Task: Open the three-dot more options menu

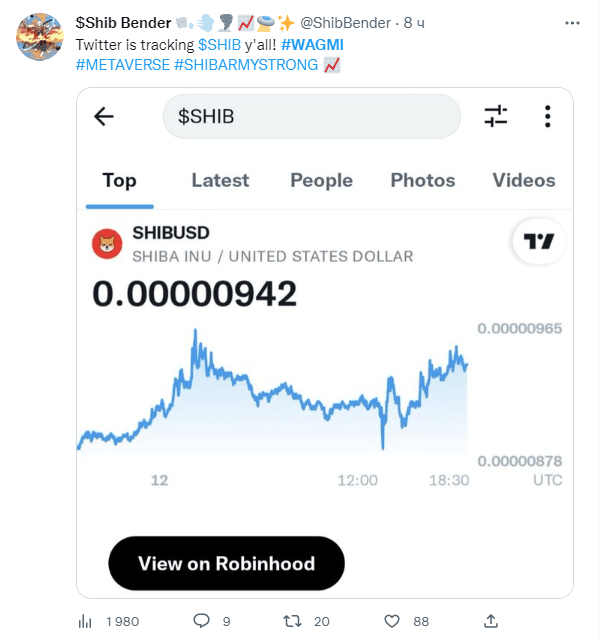Action: 548,117
